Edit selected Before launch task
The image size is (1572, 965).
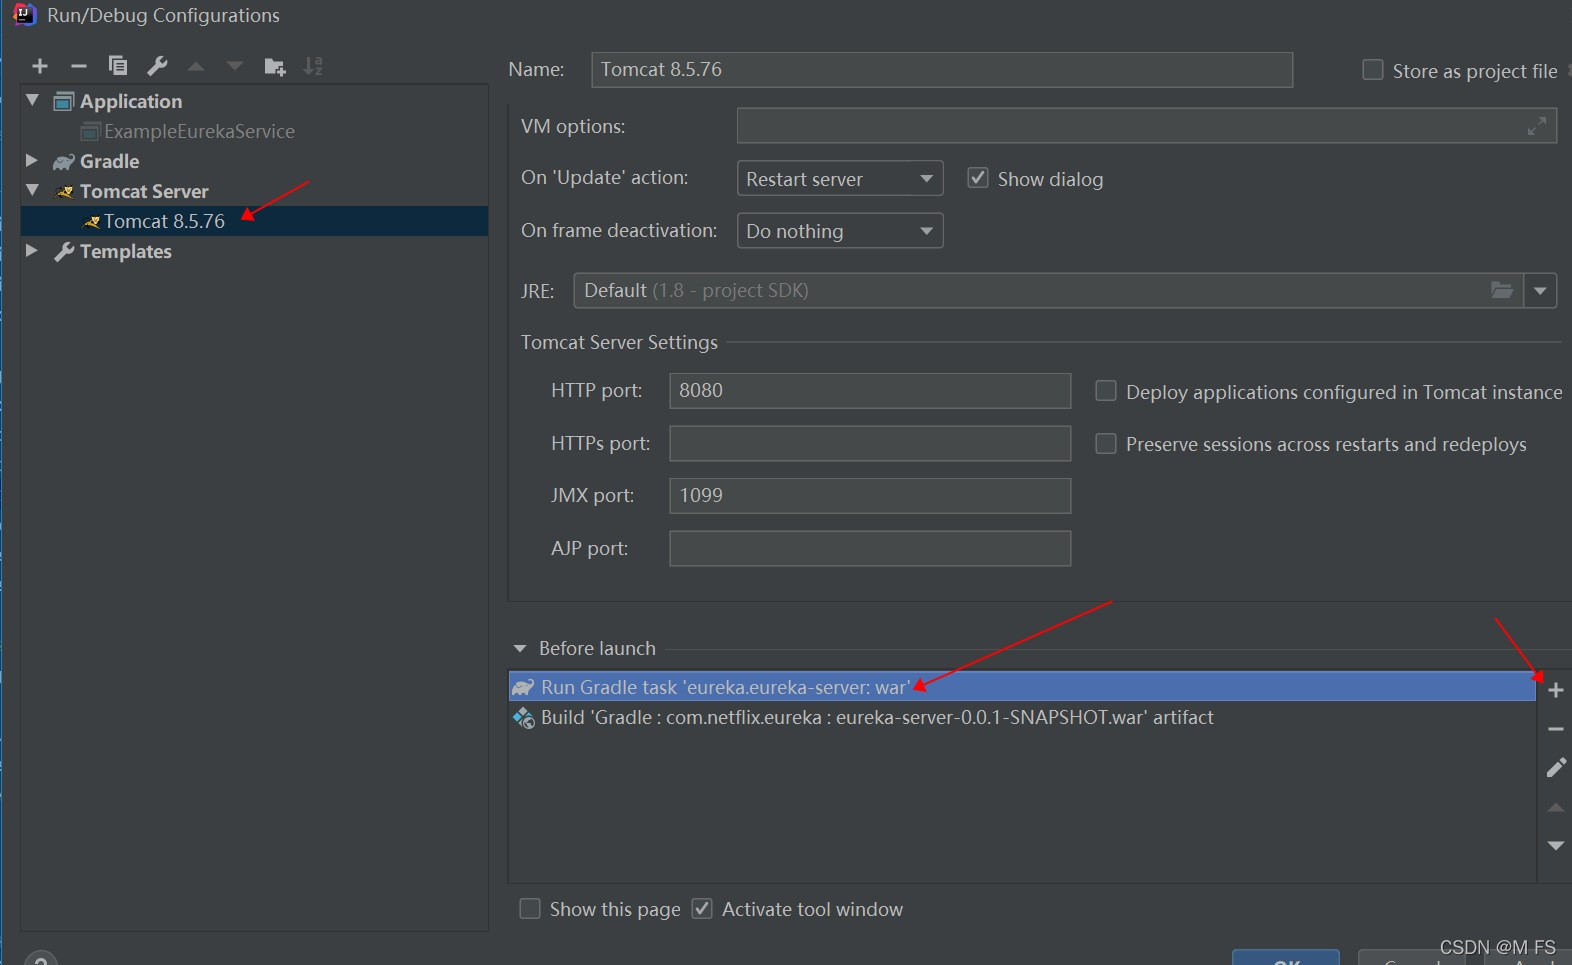point(1556,767)
